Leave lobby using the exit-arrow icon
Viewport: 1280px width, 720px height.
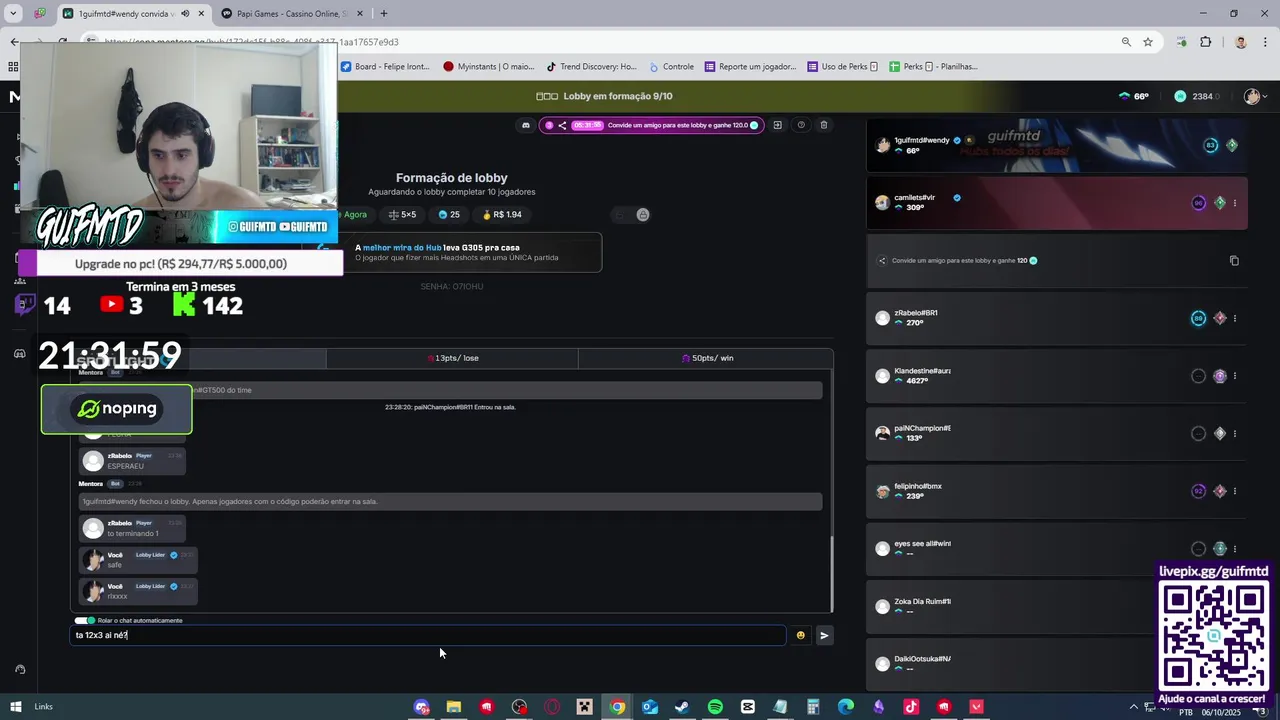[x=777, y=125]
